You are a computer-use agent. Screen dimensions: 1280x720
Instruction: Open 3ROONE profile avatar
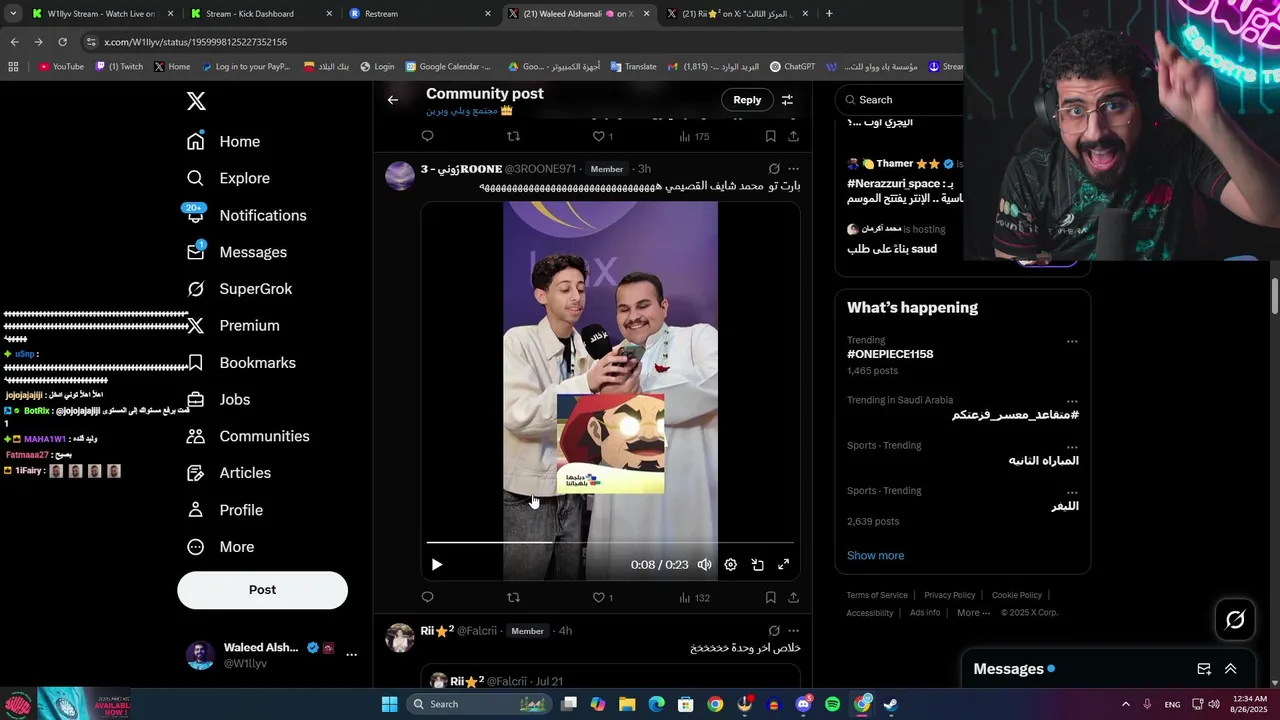click(400, 175)
